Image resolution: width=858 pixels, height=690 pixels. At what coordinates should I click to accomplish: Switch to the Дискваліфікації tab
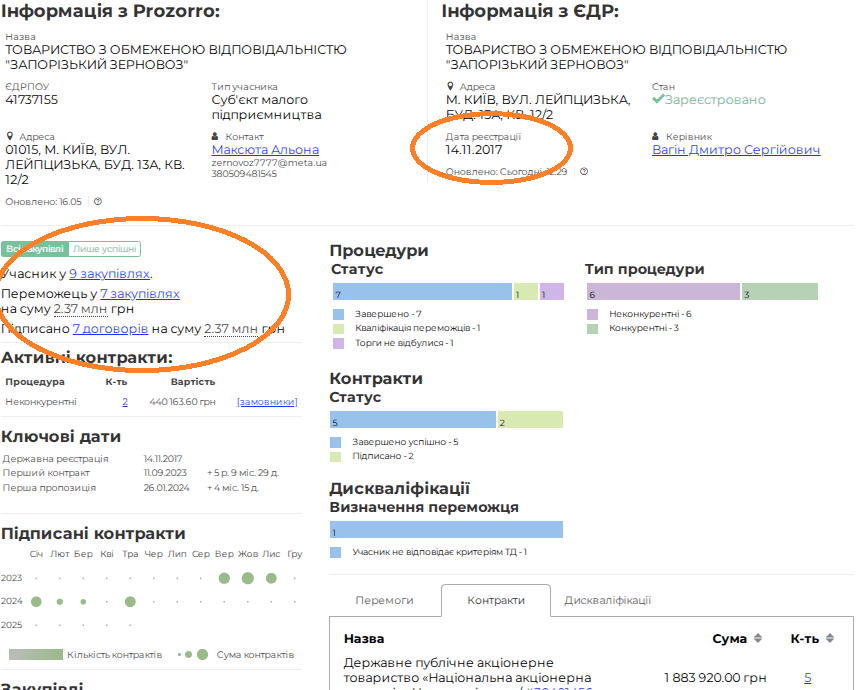tap(607, 600)
